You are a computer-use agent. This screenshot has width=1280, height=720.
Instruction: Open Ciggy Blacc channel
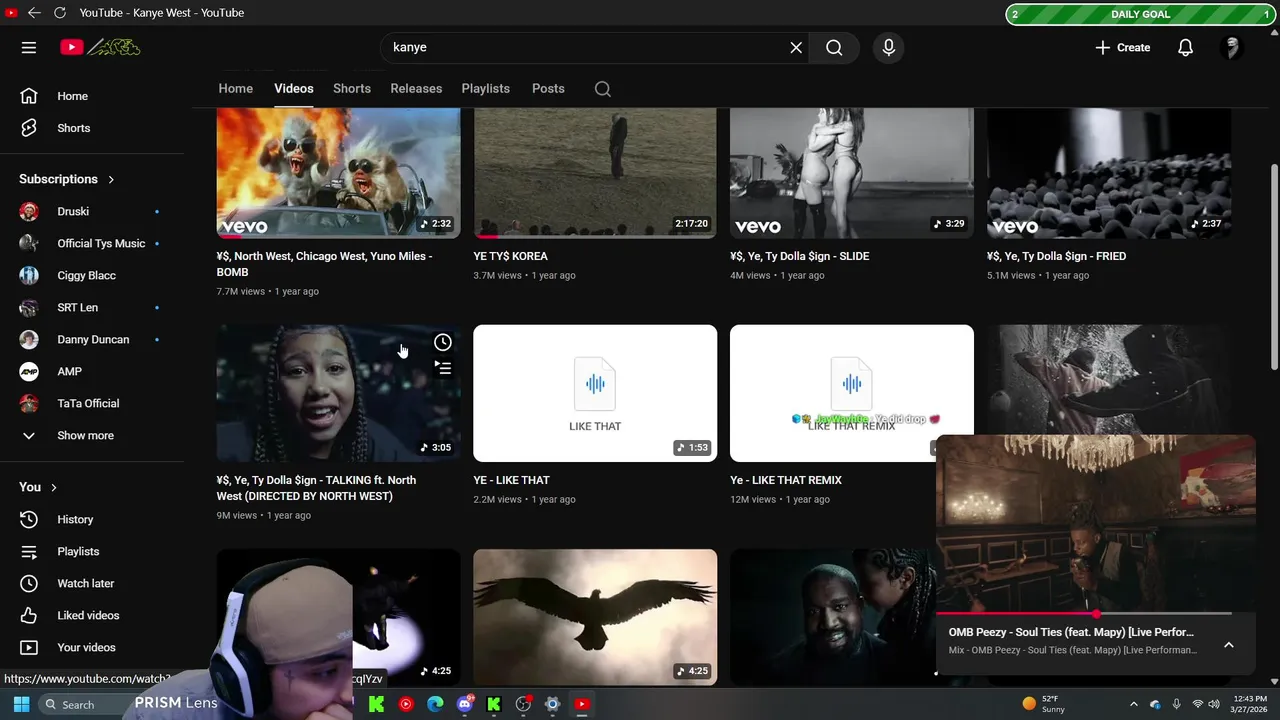(x=92, y=275)
